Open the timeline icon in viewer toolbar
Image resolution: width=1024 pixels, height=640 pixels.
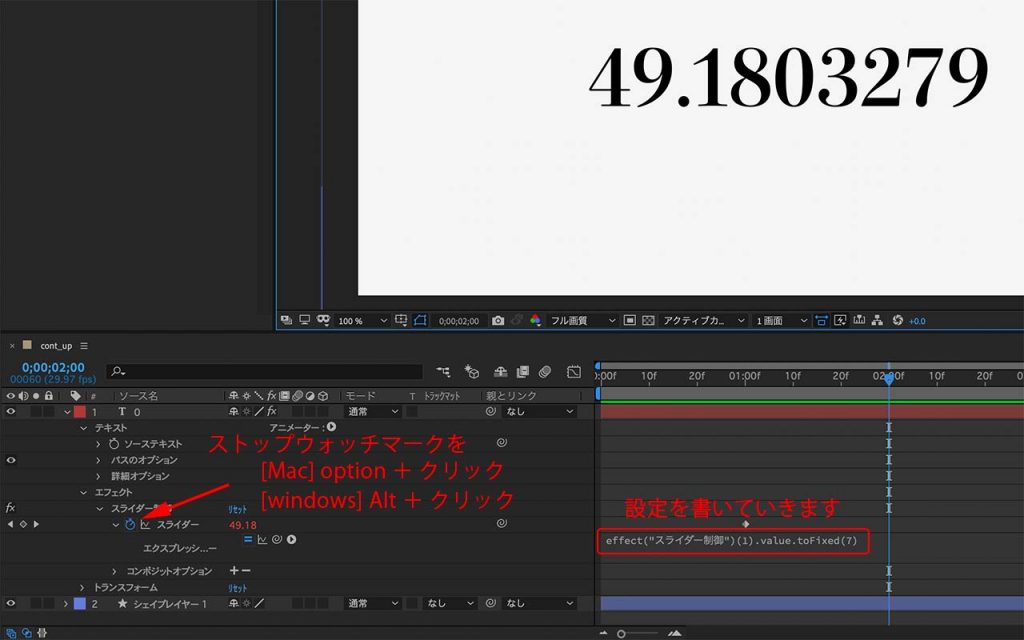[x=859, y=320]
